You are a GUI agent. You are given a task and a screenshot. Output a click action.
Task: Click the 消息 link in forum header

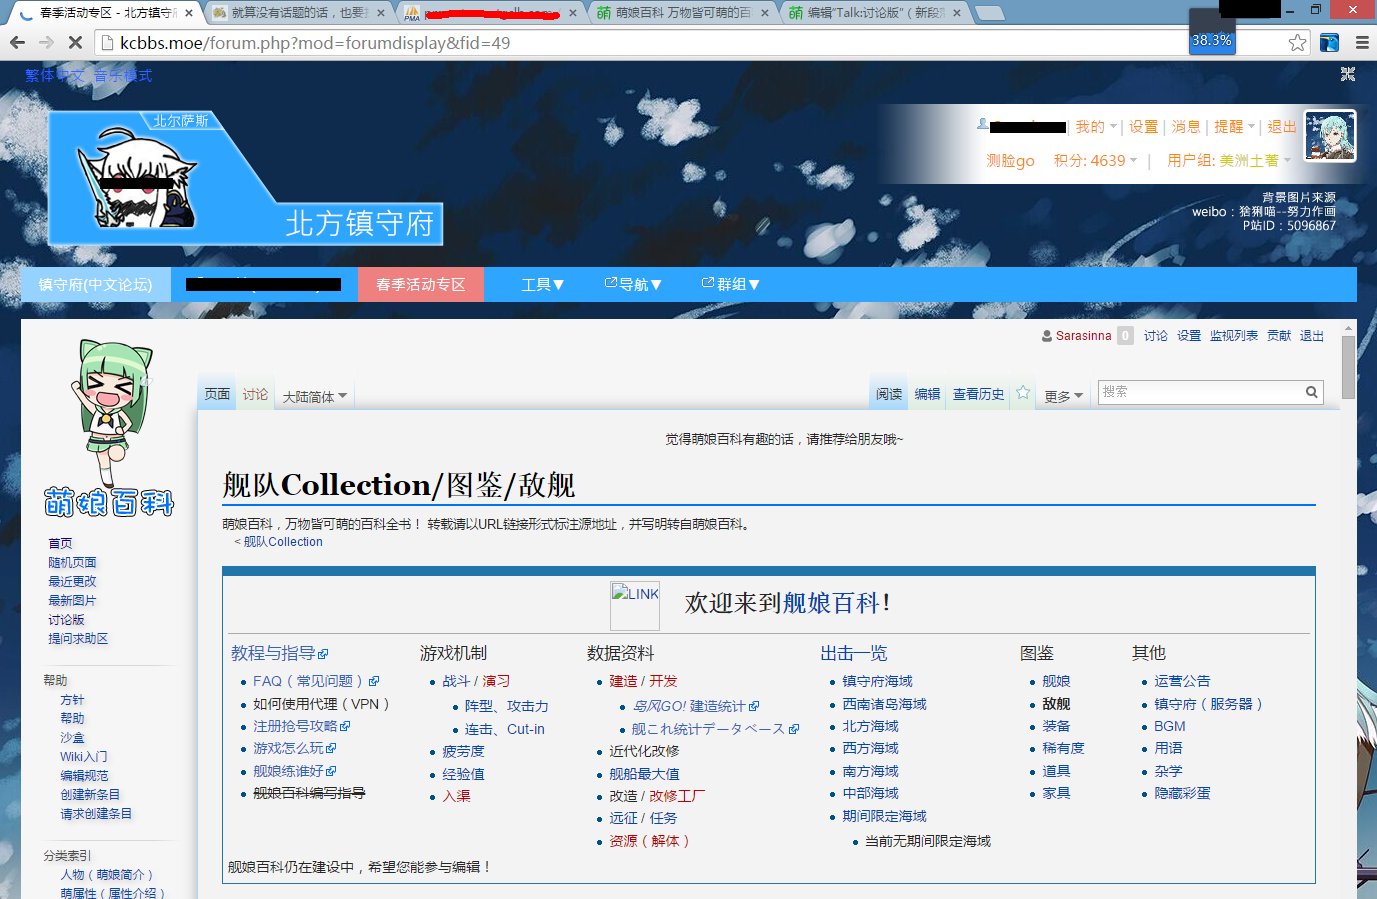click(x=1186, y=127)
